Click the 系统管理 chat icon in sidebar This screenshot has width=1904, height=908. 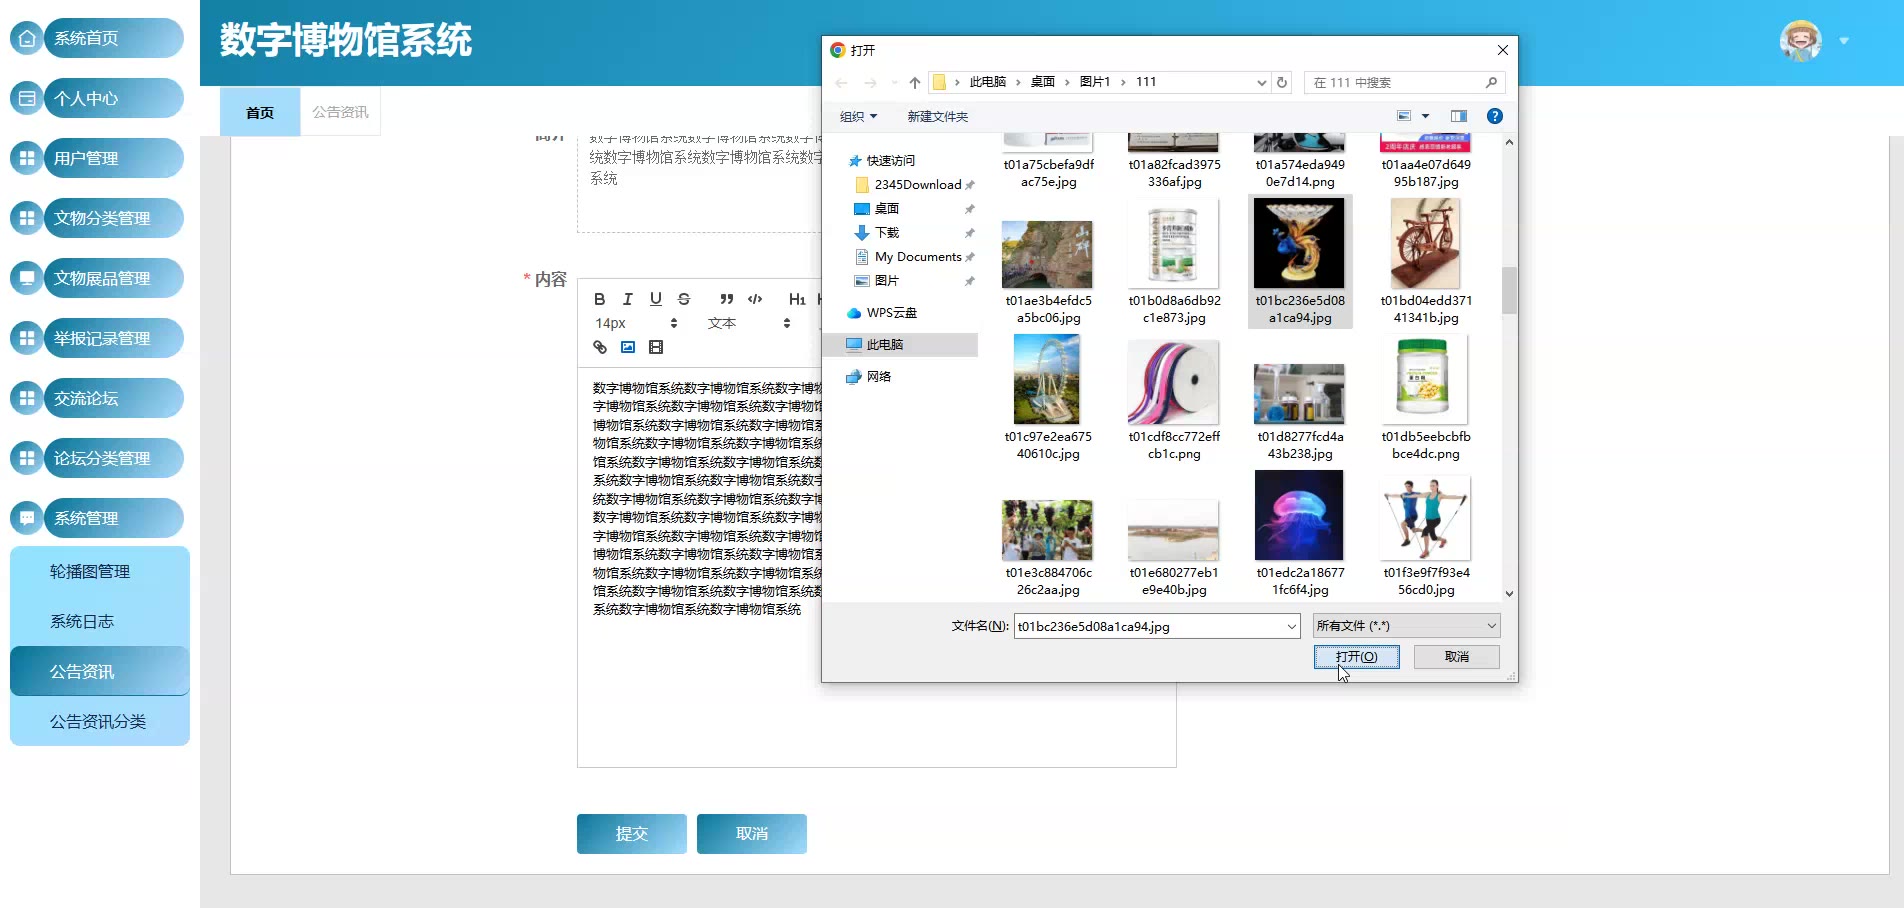click(x=27, y=518)
